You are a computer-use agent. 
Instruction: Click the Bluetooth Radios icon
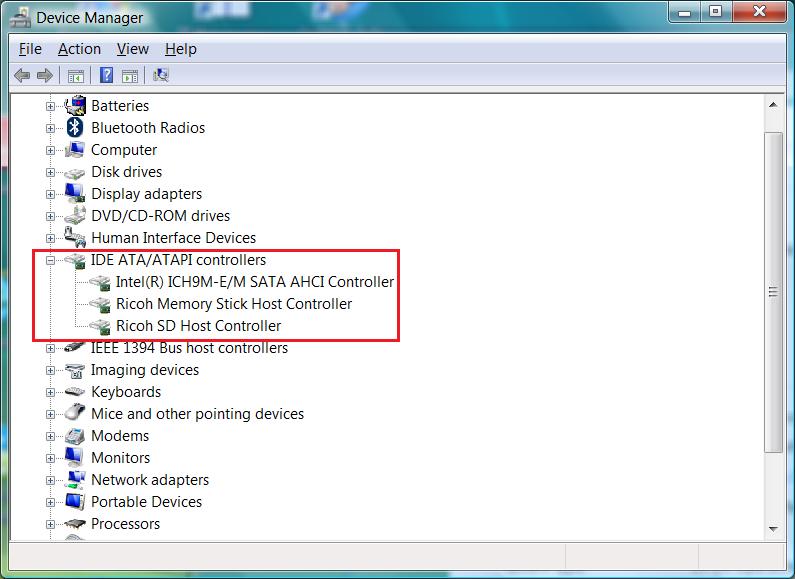click(75, 127)
